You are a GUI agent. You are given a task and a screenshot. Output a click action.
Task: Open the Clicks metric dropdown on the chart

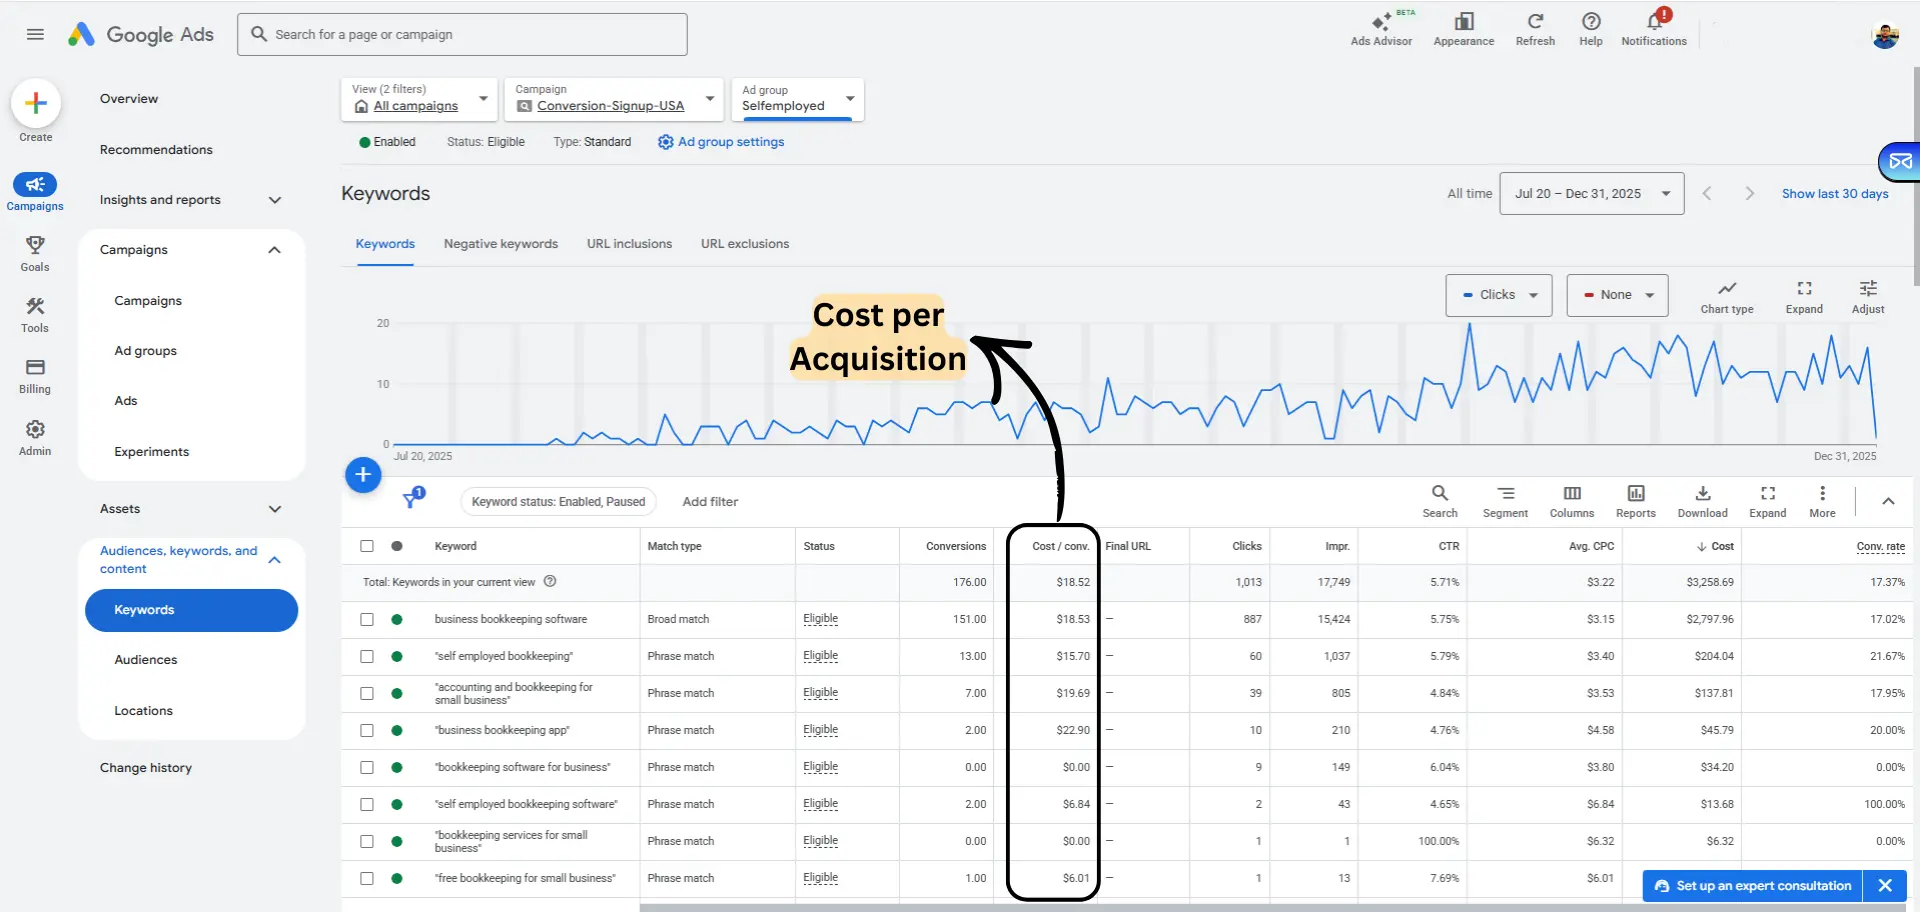pyautogui.click(x=1498, y=295)
